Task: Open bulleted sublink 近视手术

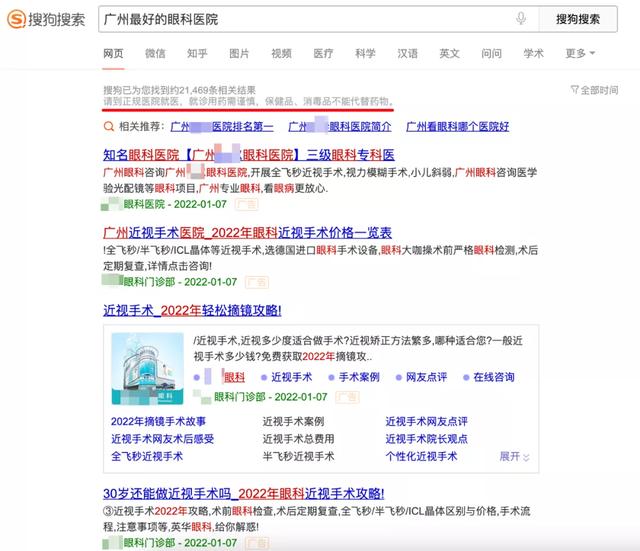Action: coord(291,377)
